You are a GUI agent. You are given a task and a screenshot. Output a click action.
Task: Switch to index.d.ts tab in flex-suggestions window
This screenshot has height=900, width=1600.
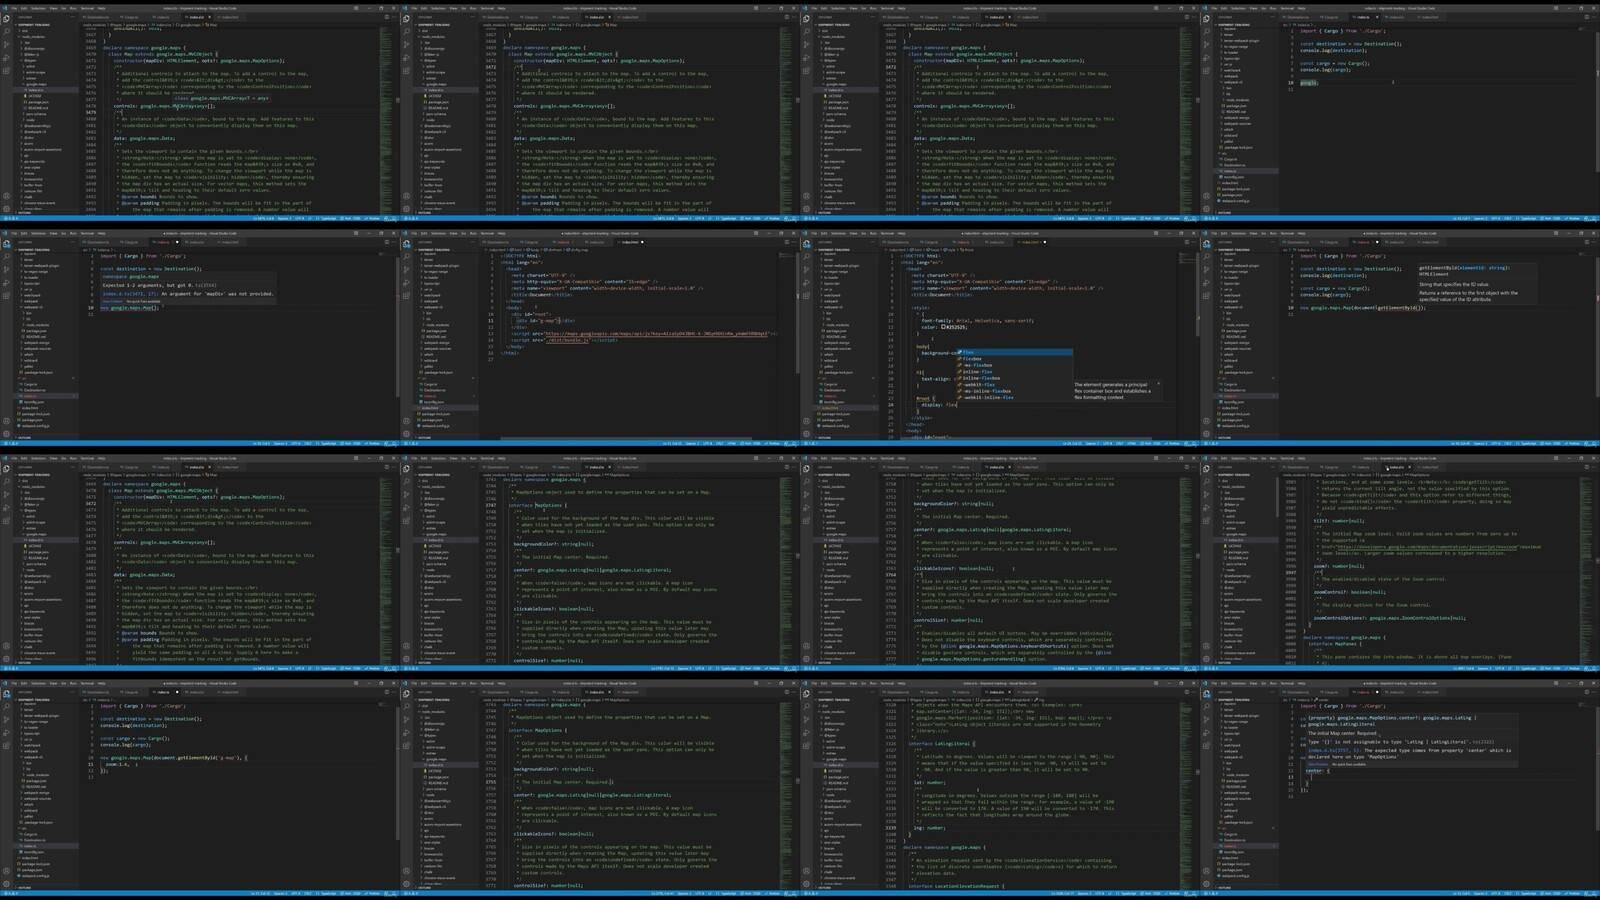(996, 242)
